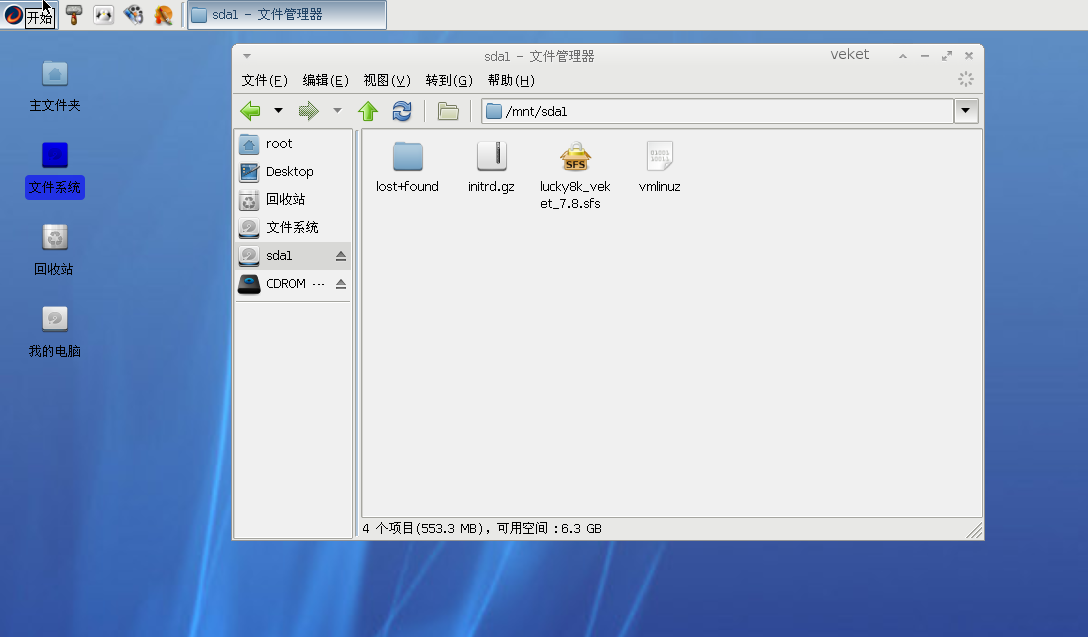Click the 开始 start menu button
The width and height of the screenshot is (1088, 637).
click(29, 15)
